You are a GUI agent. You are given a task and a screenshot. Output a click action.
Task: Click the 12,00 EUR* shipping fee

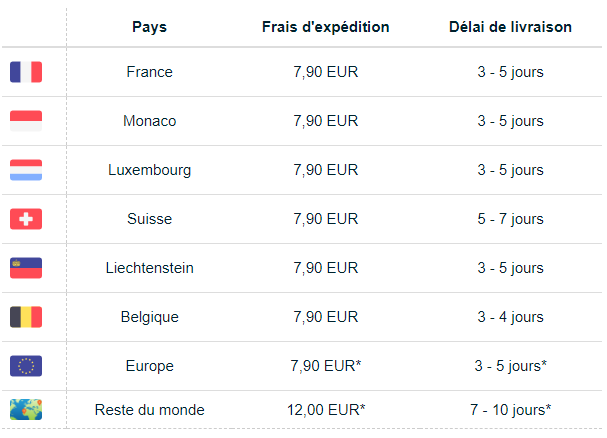[x=326, y=410]
